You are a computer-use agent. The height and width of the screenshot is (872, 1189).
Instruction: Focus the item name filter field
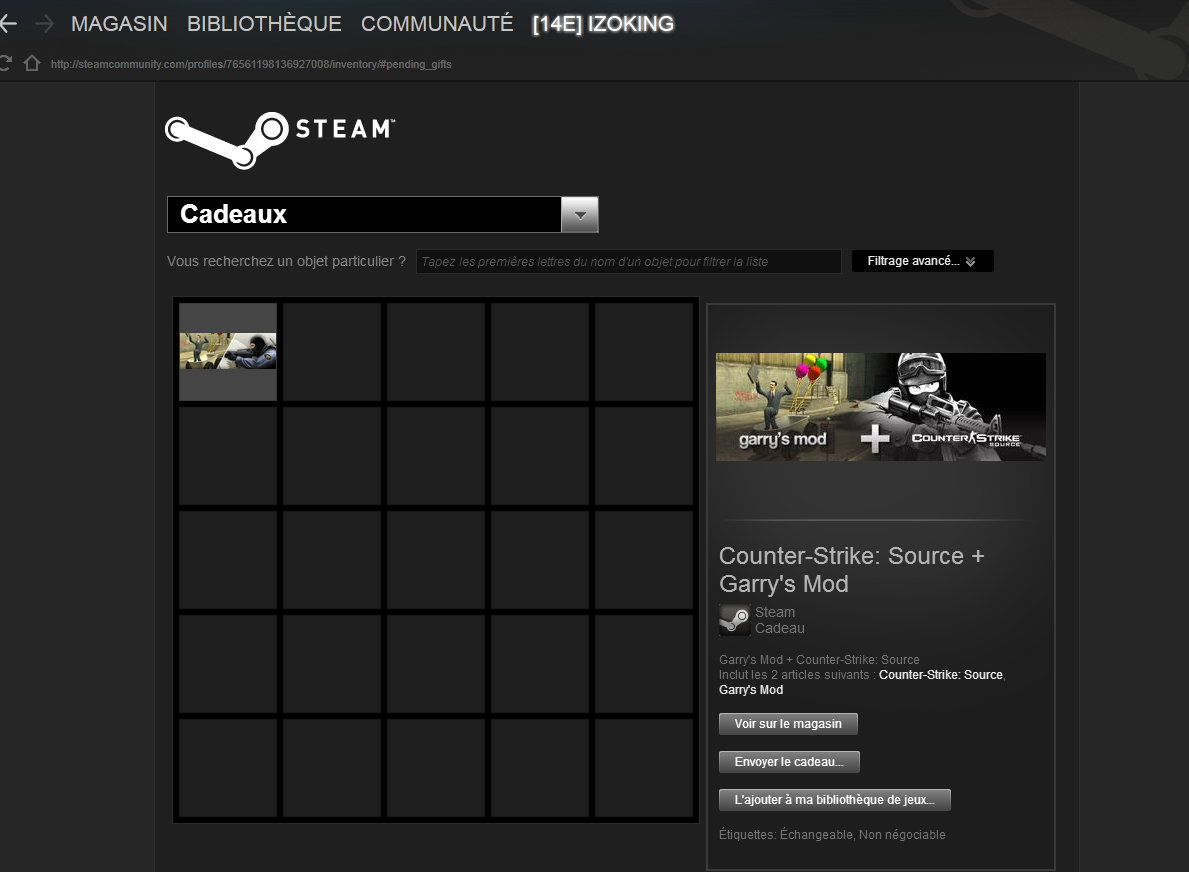coord(629,262)
